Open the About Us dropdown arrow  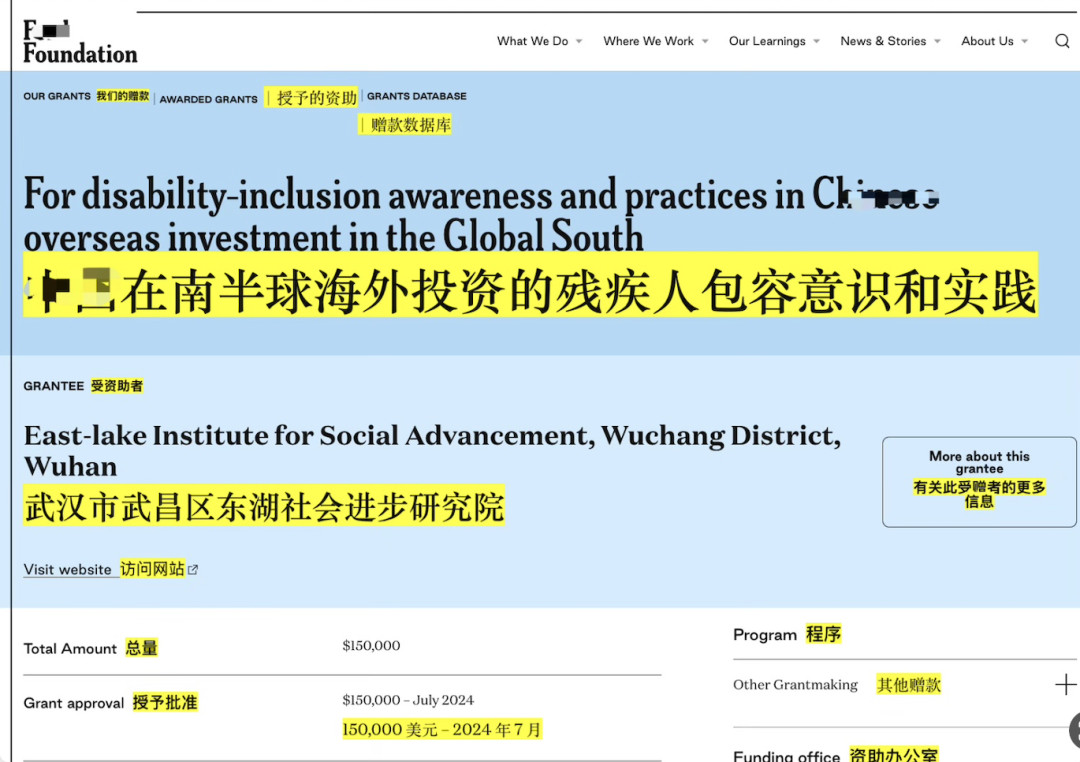click(1024, 41)
